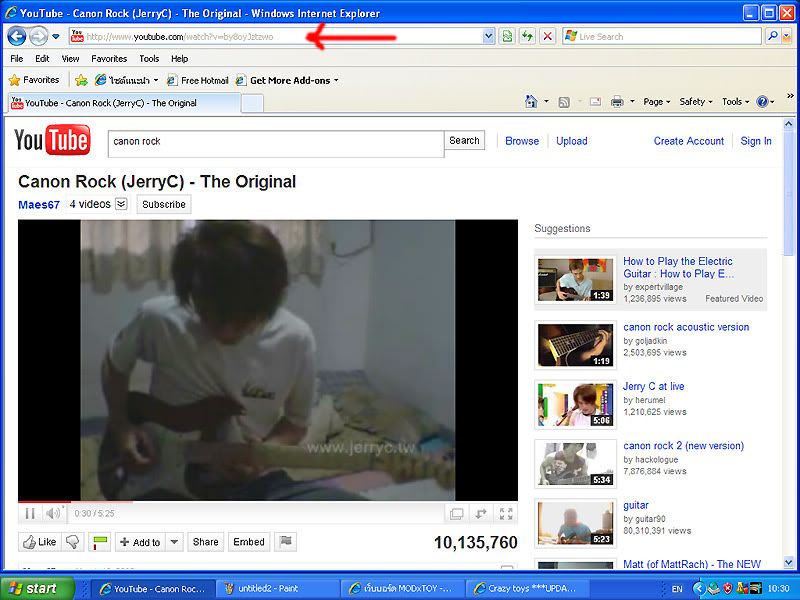Seek the video using the progress bar
800x600 pixels.
[x=268, y=502]
